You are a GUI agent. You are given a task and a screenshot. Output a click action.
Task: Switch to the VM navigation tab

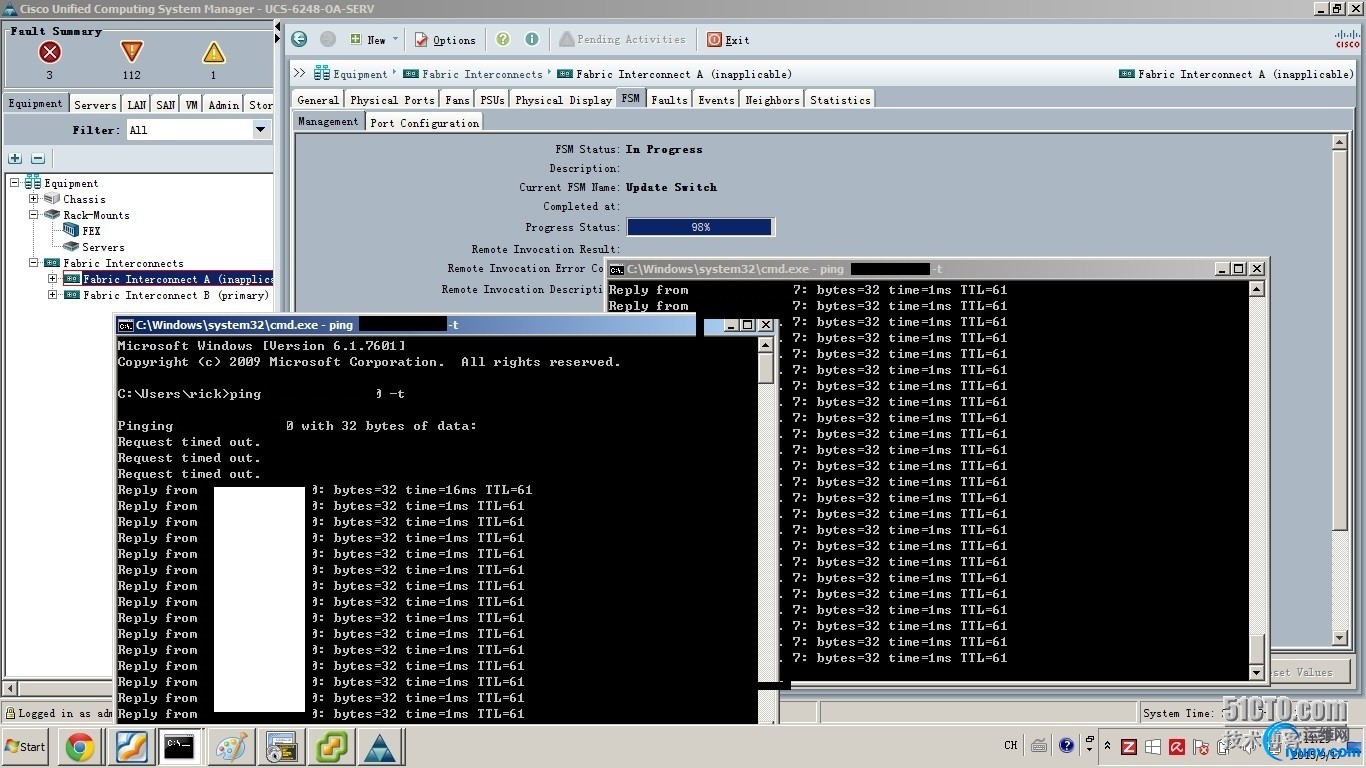coord(192,104)
